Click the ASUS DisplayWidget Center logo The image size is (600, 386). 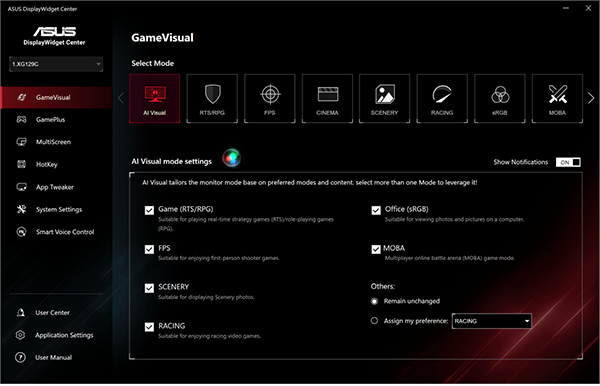(x=54, y=36)
